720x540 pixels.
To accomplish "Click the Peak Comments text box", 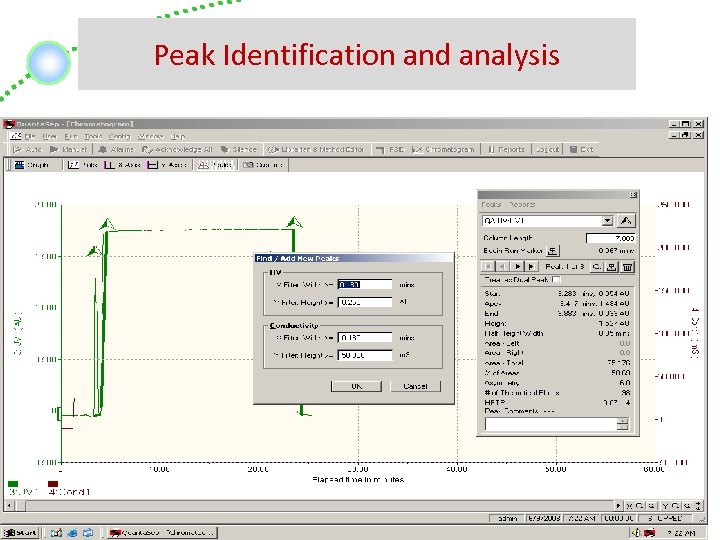I will [557, 424].
